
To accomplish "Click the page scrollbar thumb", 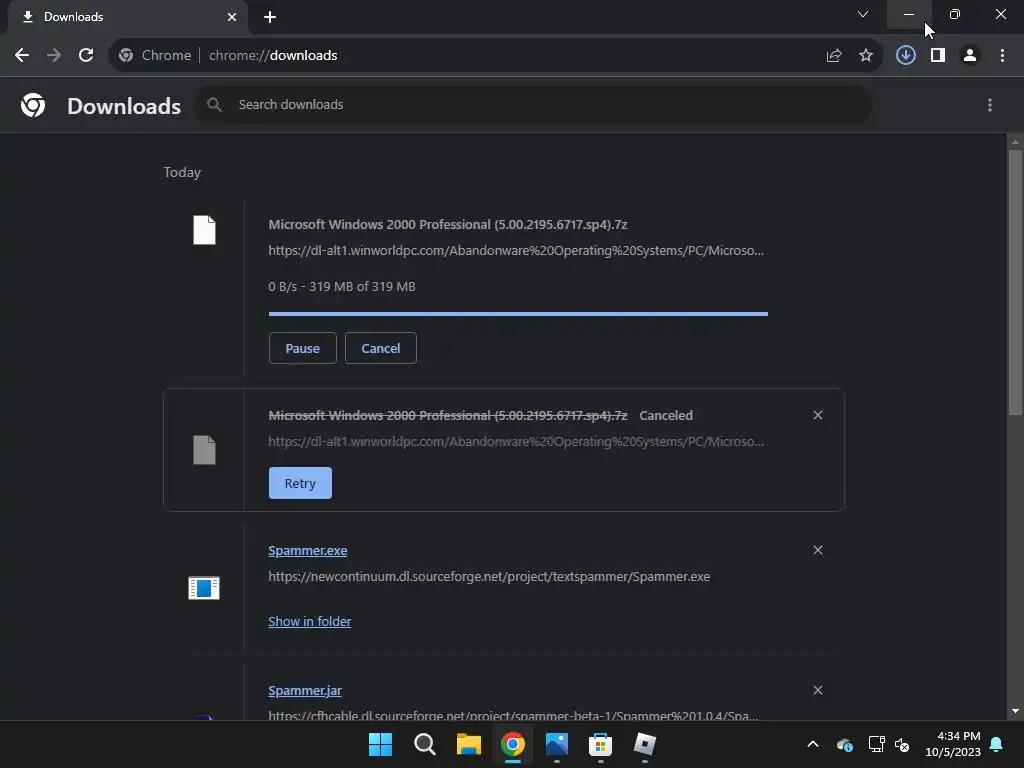I will (x=1015, y=282).
